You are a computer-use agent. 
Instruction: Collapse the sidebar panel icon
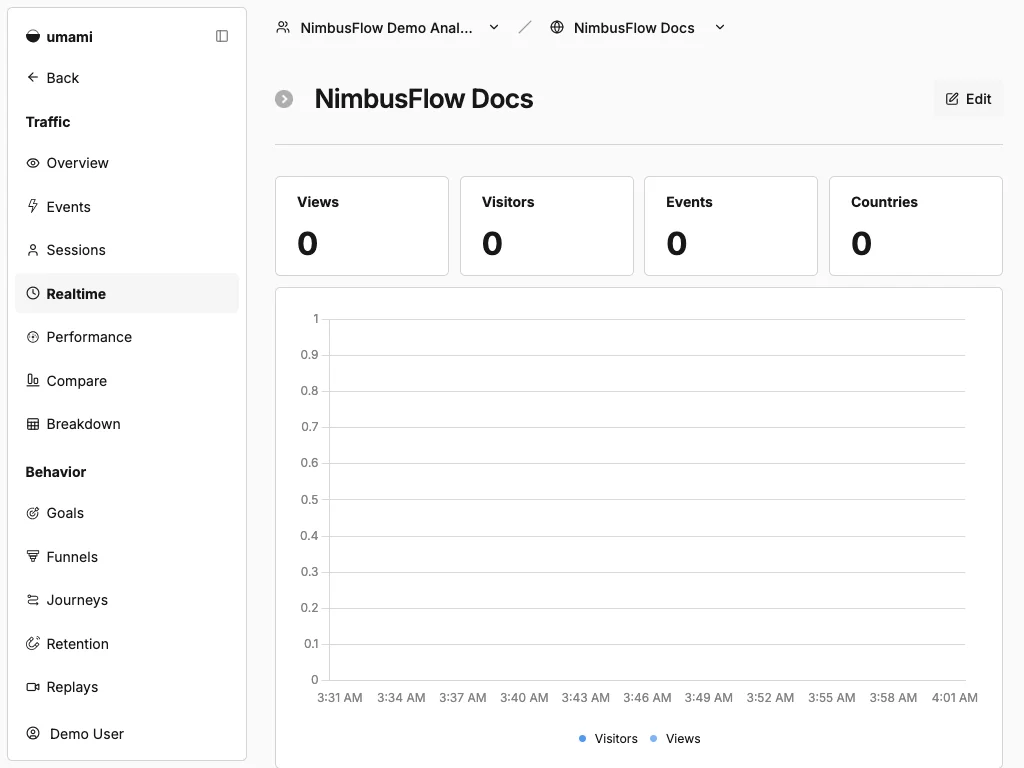pos(222,36)
